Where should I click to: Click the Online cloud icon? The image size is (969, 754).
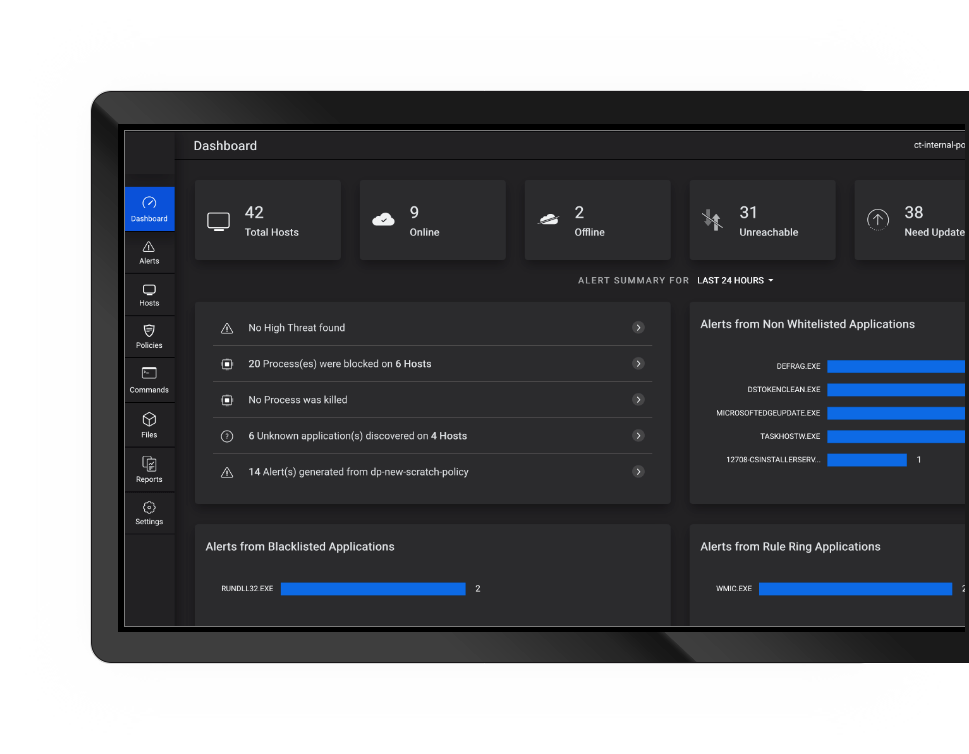point(383,220)
